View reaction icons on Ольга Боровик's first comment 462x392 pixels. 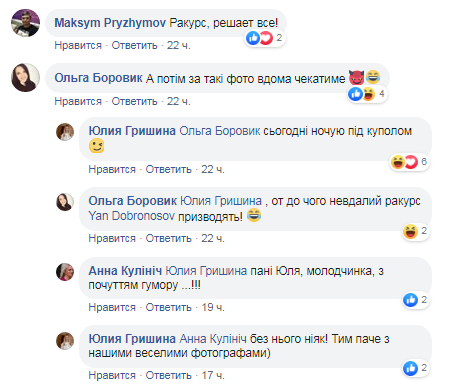tap(367, 94)
